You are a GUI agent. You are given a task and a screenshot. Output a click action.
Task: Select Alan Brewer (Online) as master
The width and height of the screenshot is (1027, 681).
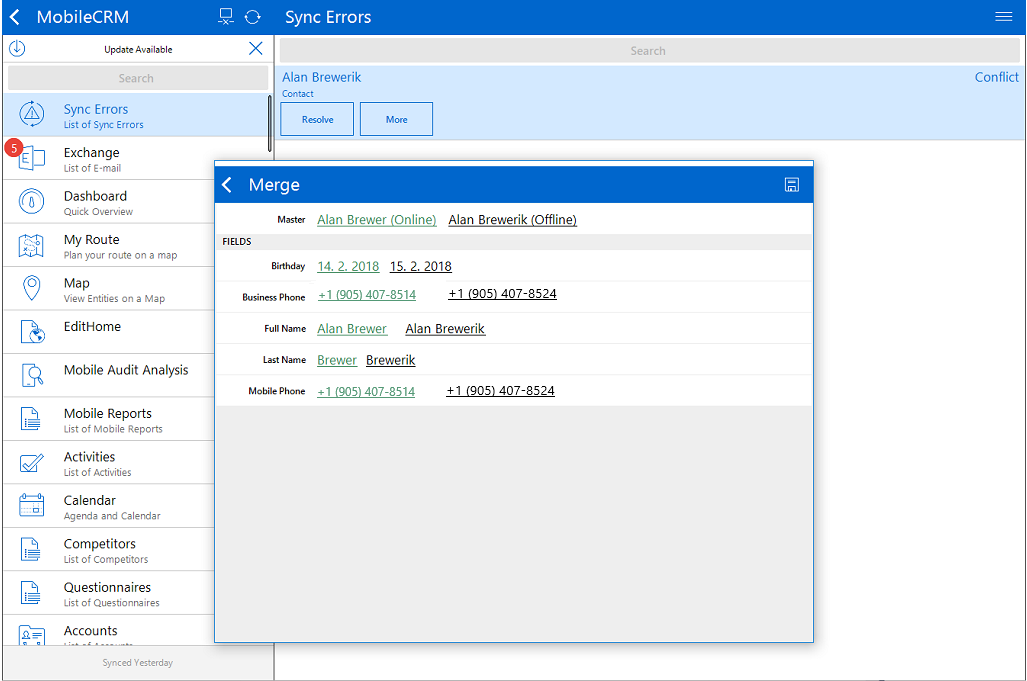(x=377, y=220)
